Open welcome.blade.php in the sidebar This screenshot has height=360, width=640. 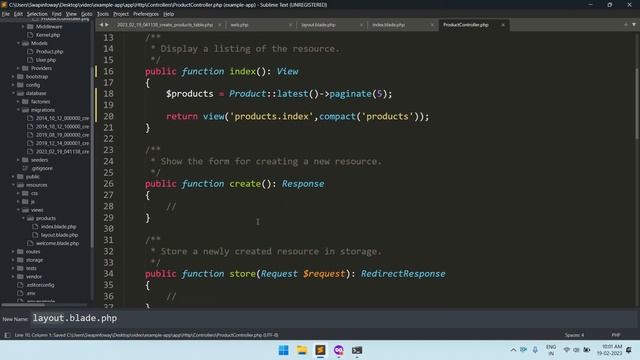[57, 243]
